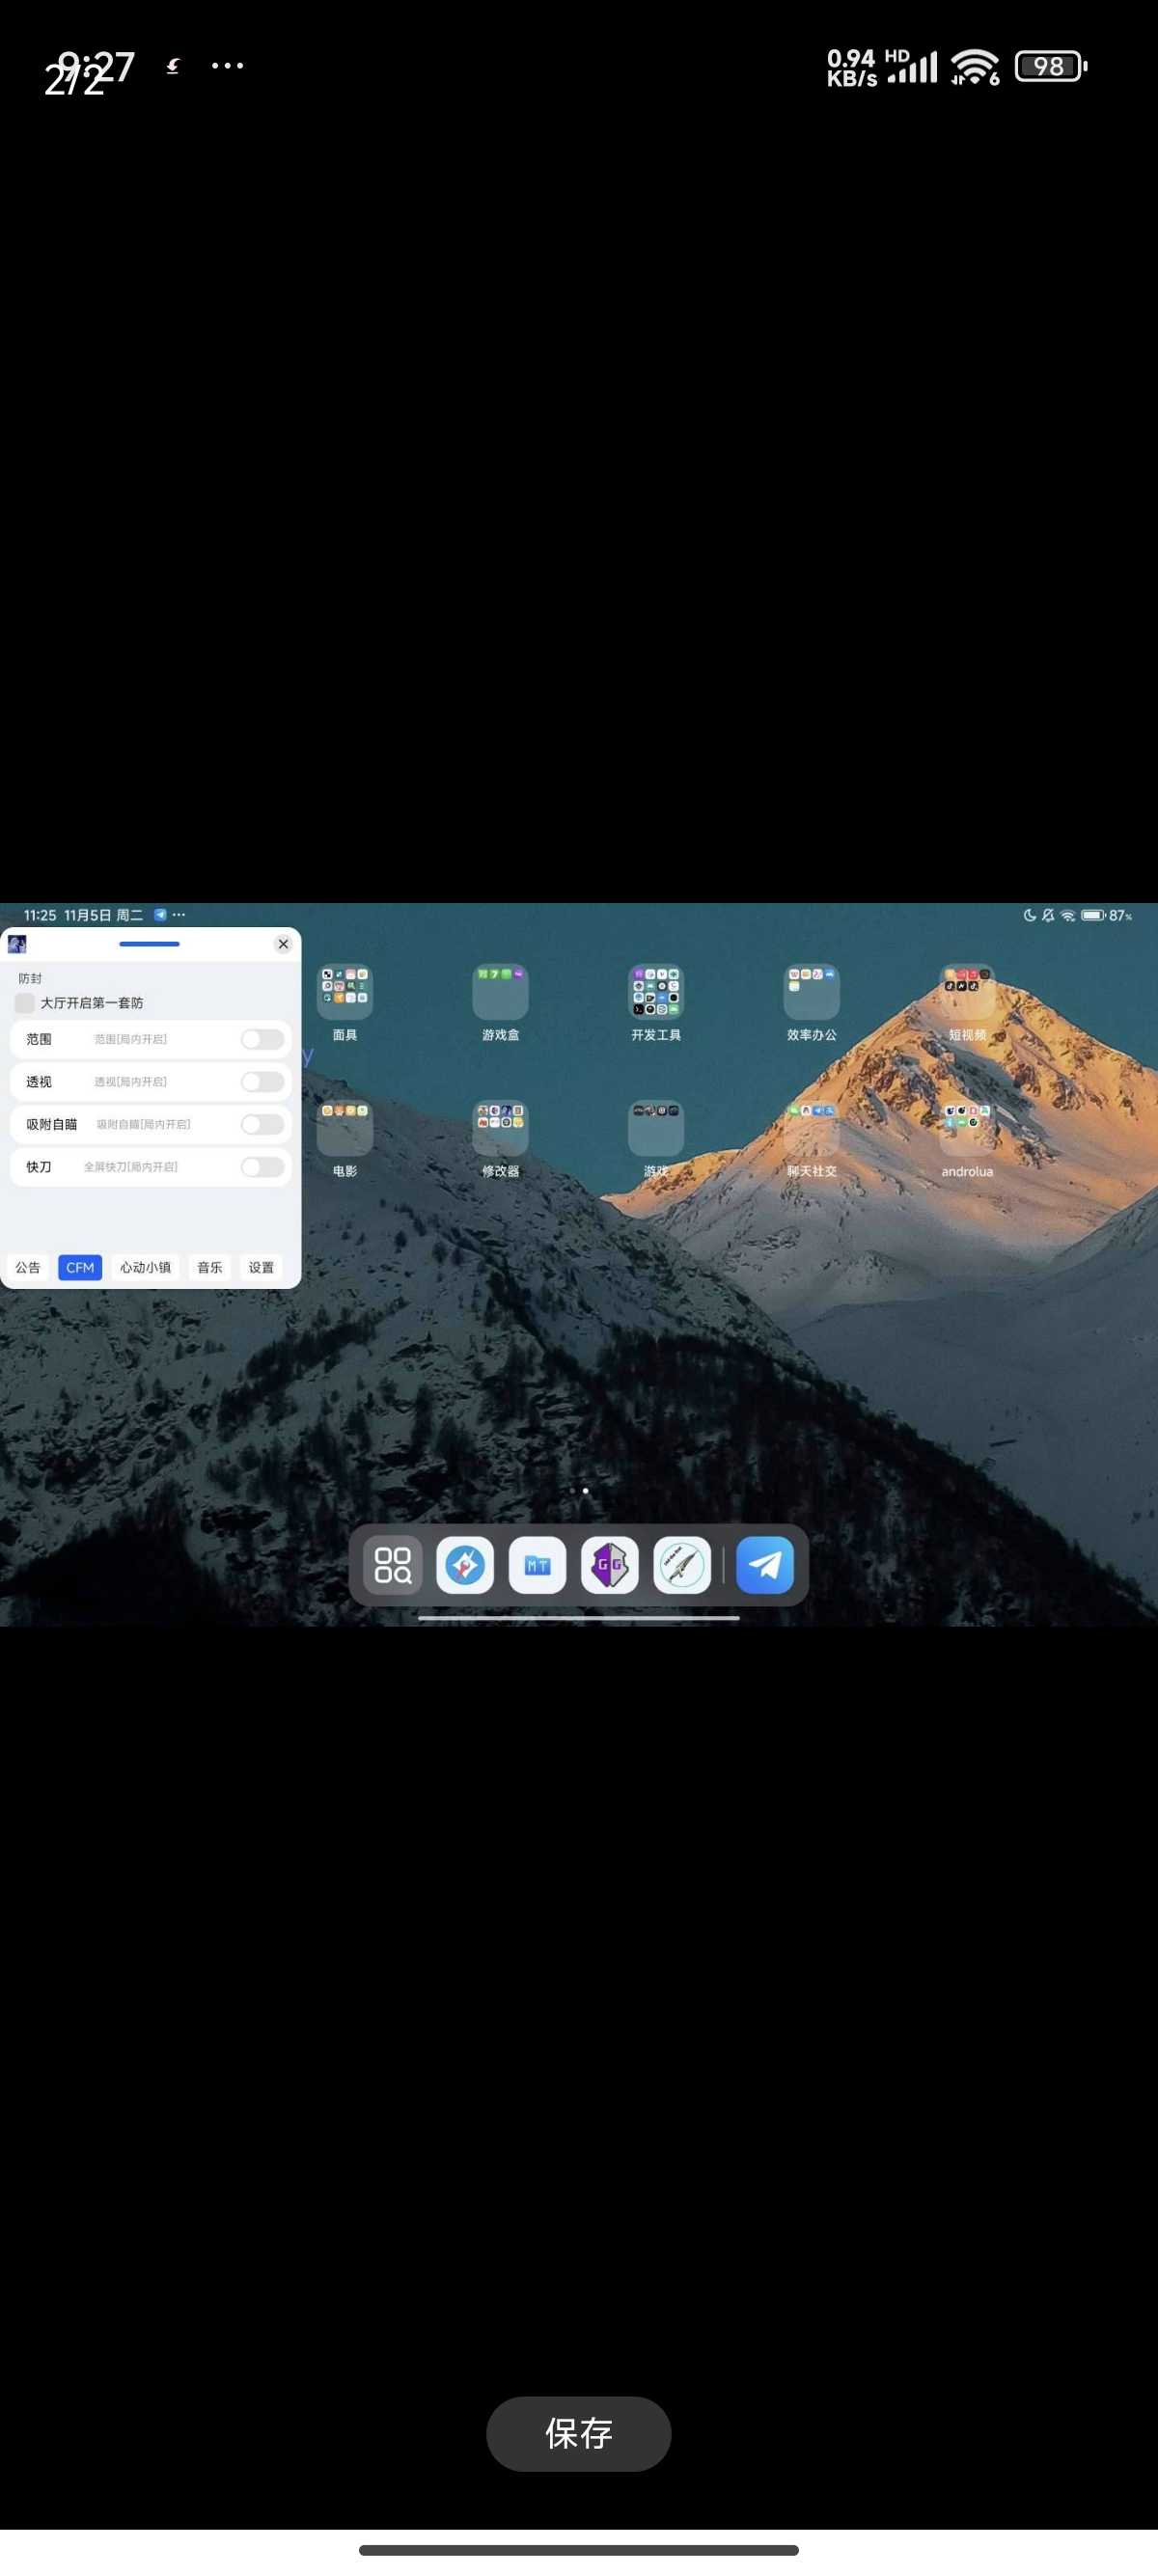The width and height of the screenshot is (1158, 2576).
Task: Click the tablet muted bell status icon
Action: [x=1048, y=915]
